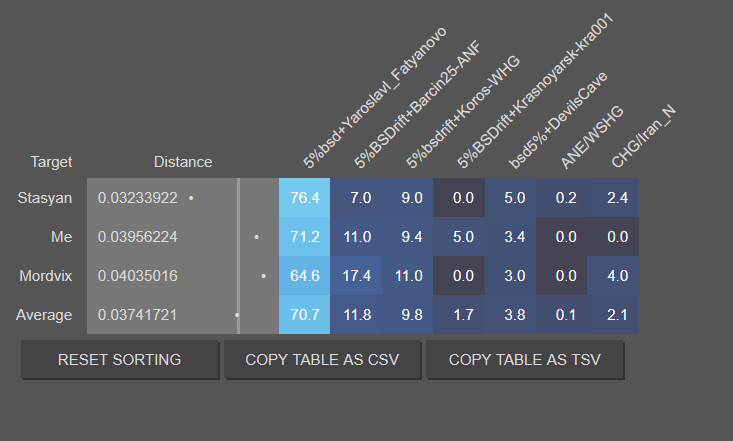733x441 pixels.
Task: Click the 2.4 cell in Stasyan row
Action: [613, 197]
